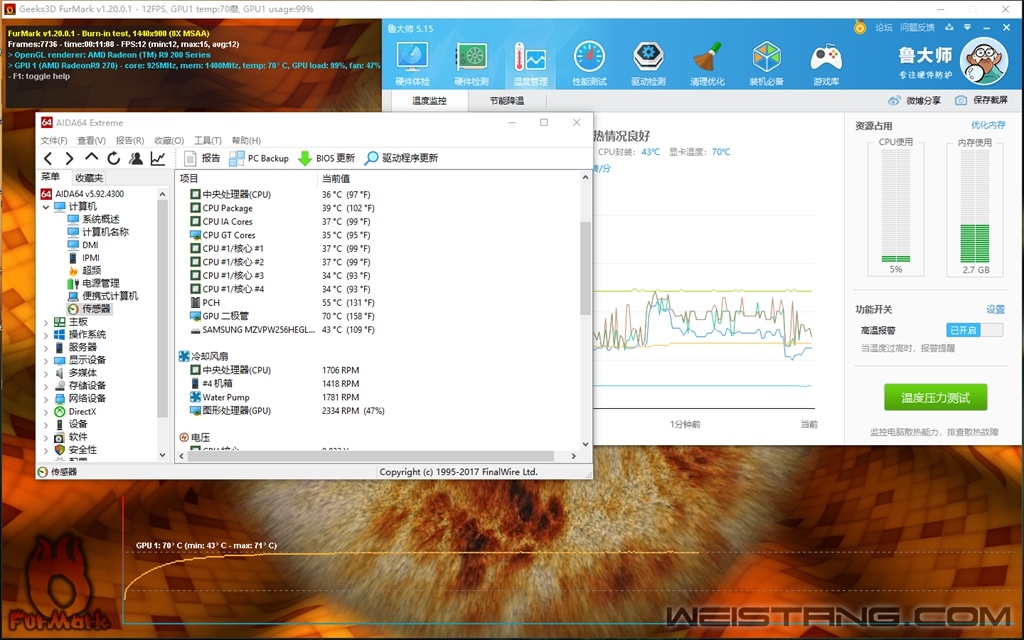Refresh the AIDA64 sensor view
This screenshot has width=1024, height=640.
pos(114,158)
